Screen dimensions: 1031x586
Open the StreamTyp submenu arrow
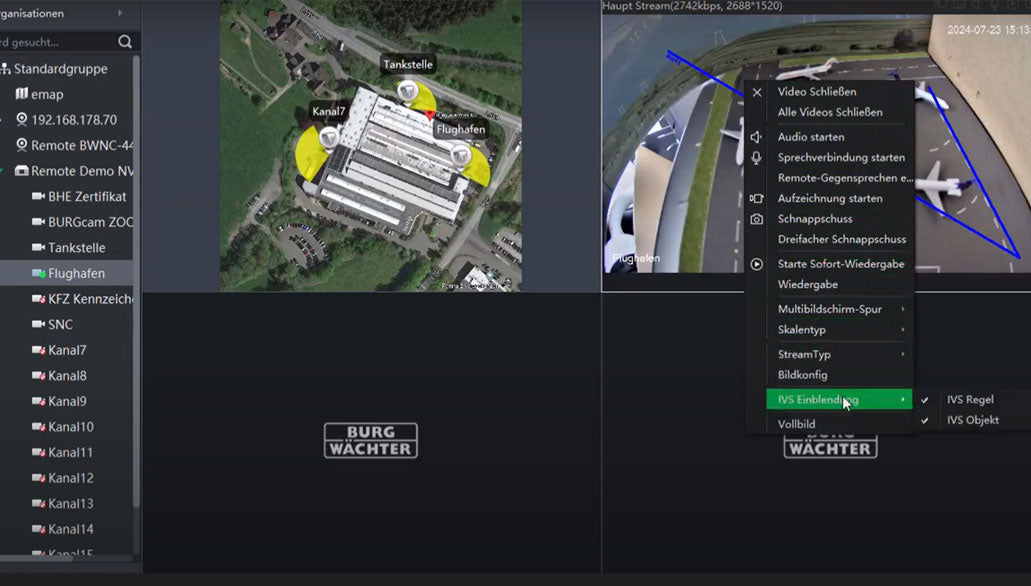pyautogui.click(x=903, y=355)
